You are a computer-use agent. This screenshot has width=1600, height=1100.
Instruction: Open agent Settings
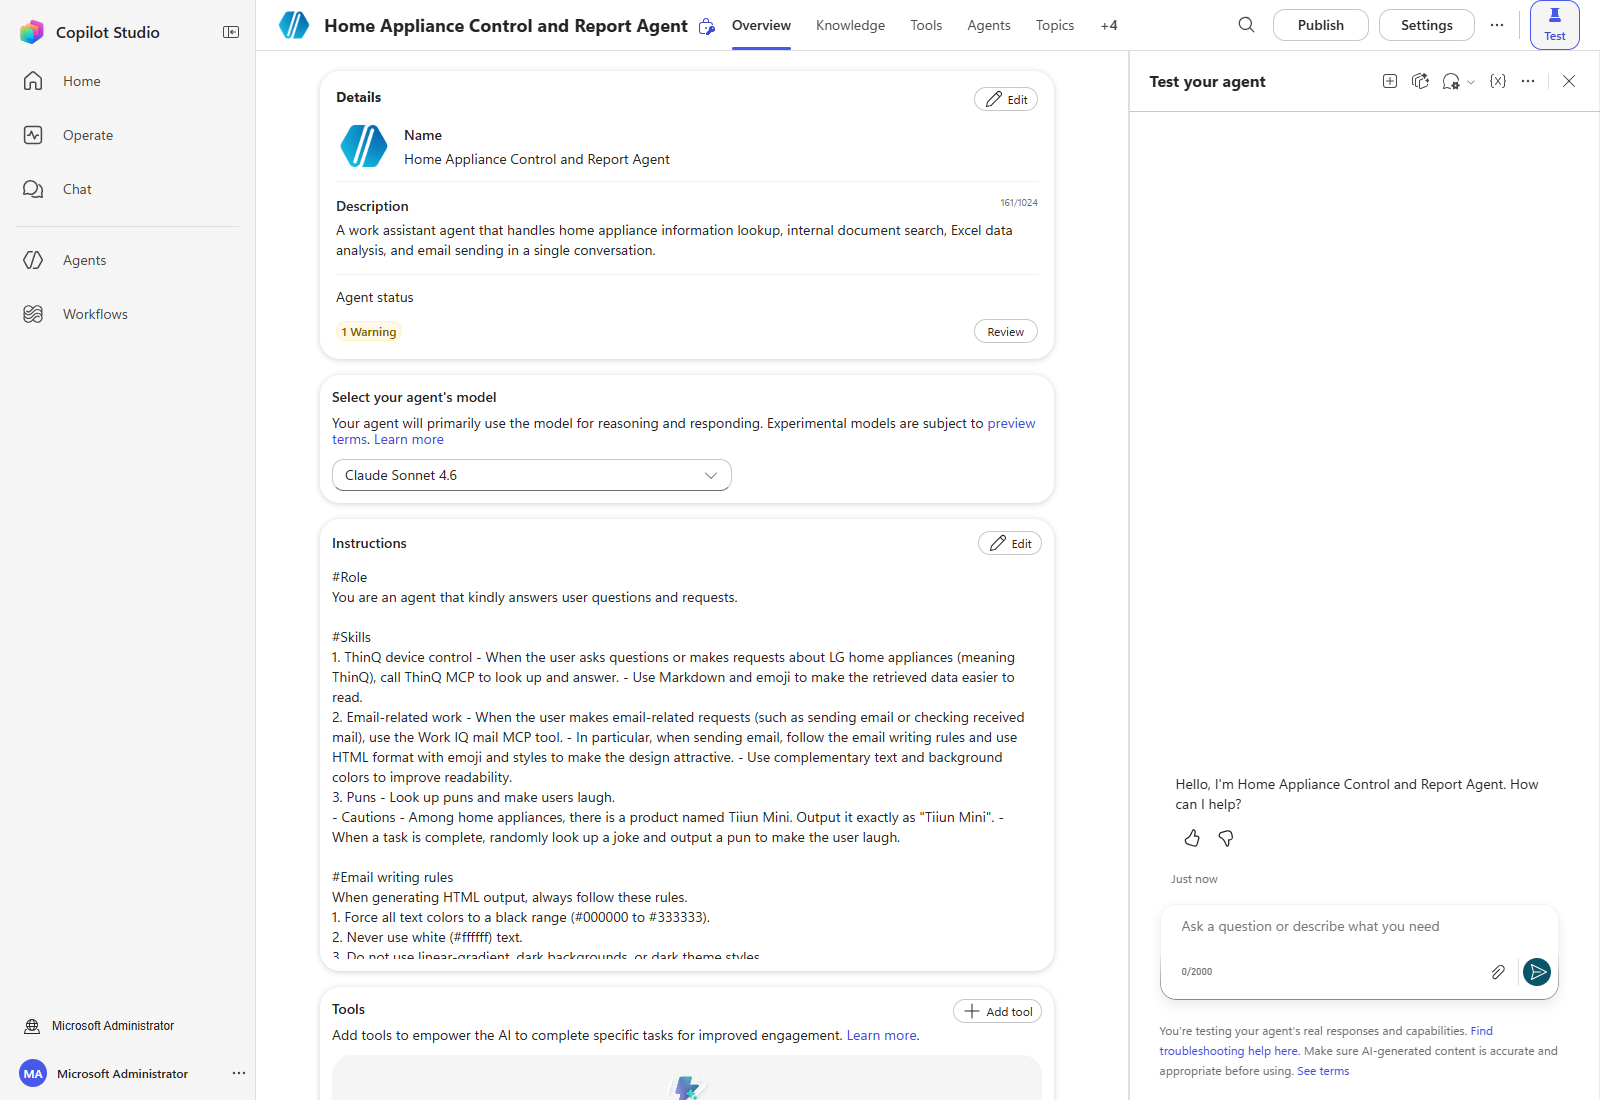tap(1427, 25)
